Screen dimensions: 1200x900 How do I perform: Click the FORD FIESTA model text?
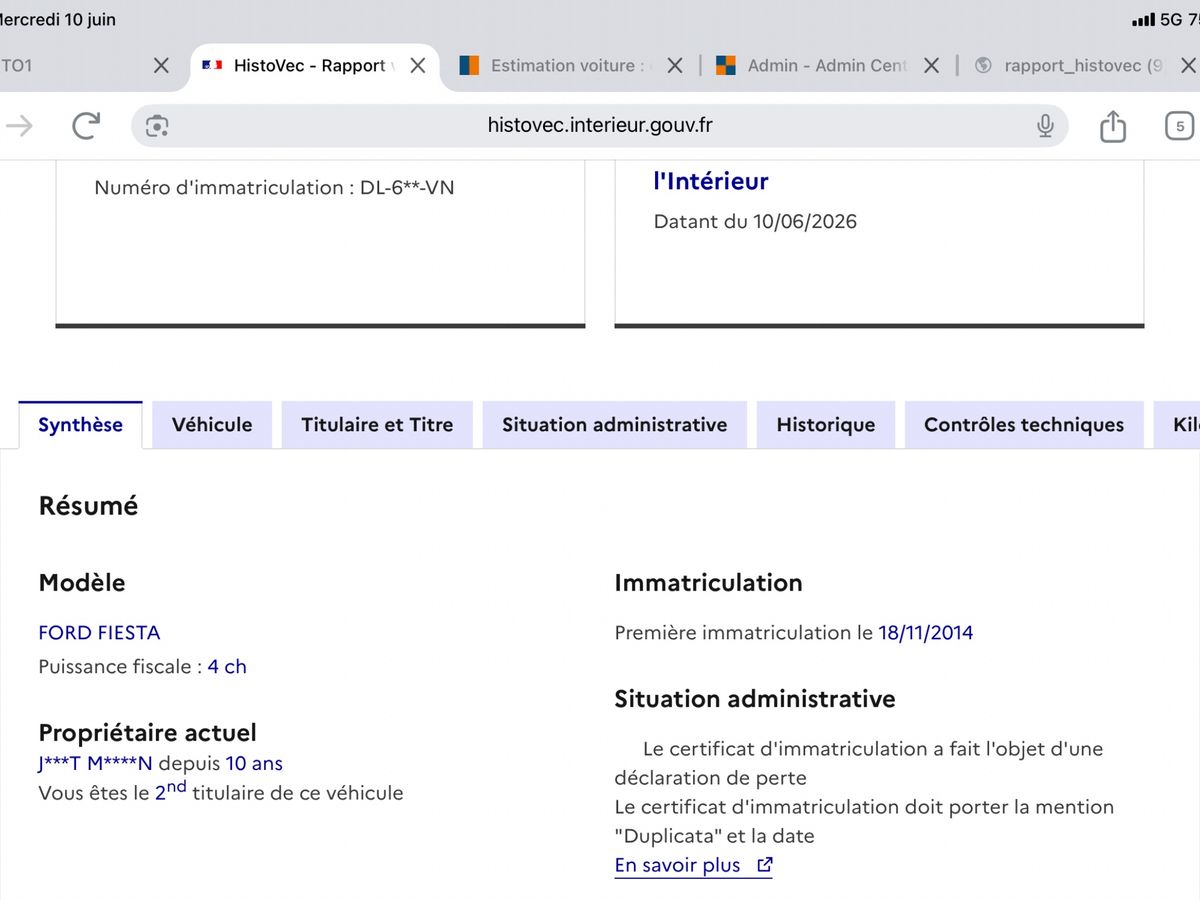pyautogui.click(x=99, y=633)
